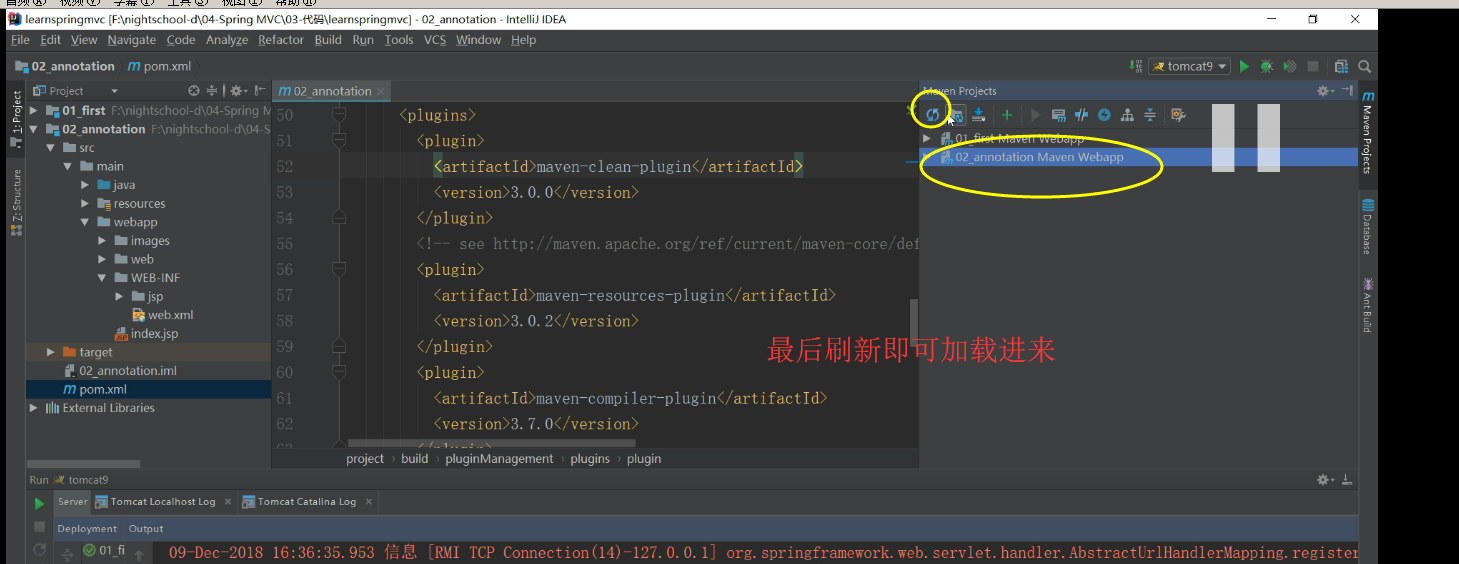
Task: Rerun tomcat9 from Run panel play icon
Action: click(39, 504)
